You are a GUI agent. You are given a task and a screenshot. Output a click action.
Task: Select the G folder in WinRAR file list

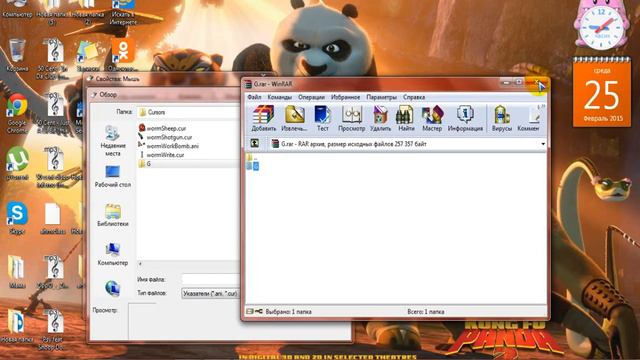tap(253, 166)
